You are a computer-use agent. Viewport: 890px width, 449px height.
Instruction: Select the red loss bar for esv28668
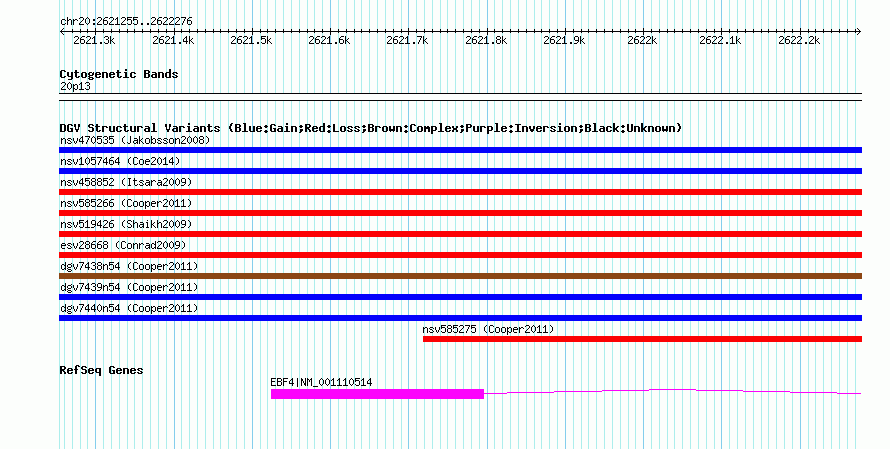coord(460,255)
